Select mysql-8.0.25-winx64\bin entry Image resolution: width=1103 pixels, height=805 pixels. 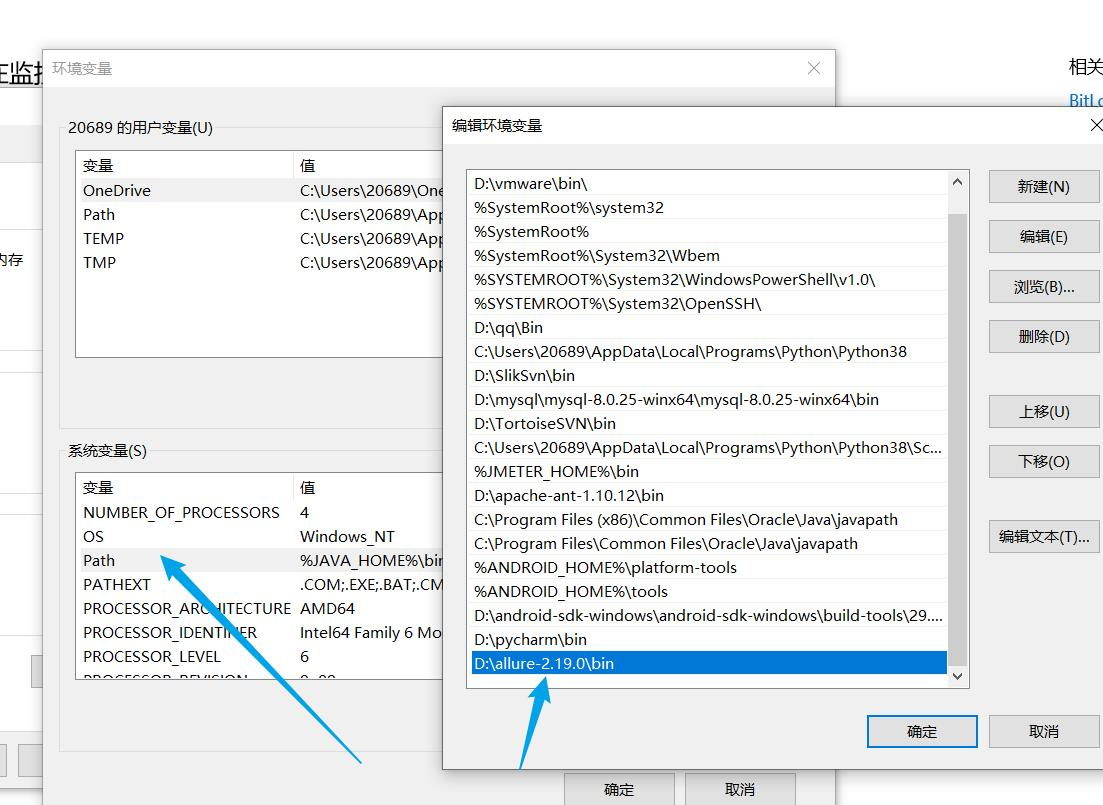709,399
